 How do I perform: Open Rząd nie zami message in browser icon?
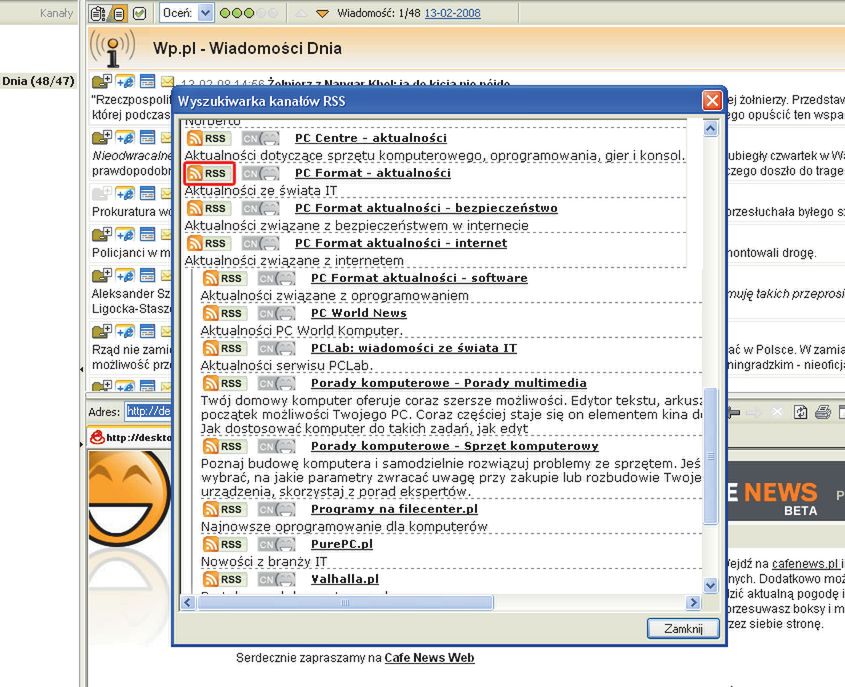click(x=125, y=331)
